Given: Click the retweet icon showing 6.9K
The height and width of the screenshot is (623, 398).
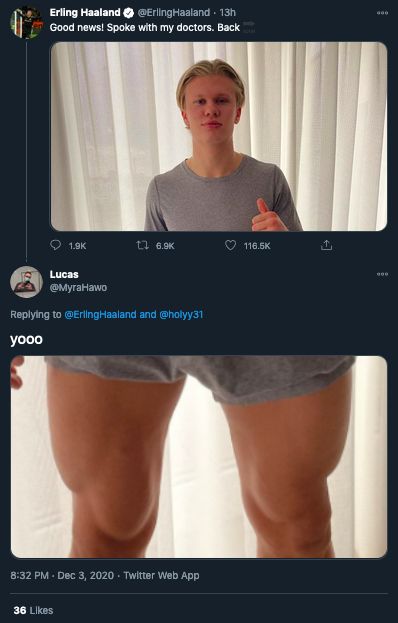Looking at the screenshot, I should (142, 246).
